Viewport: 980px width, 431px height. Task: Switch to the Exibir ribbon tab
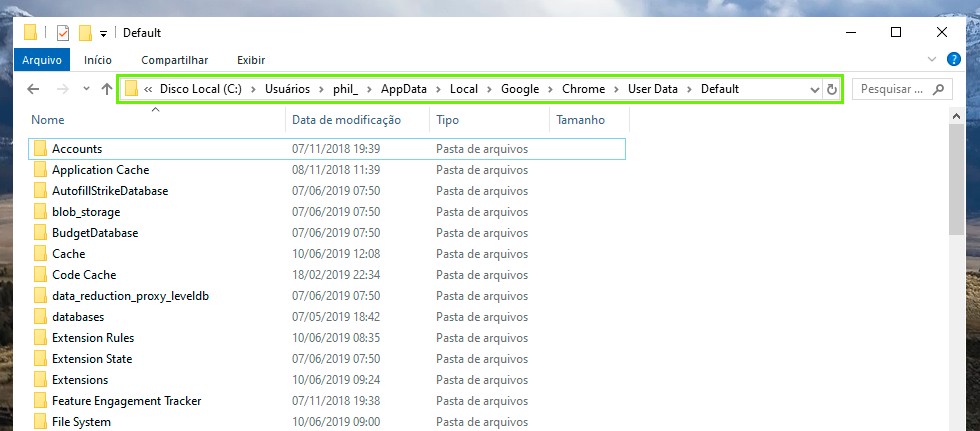coord(251,60)
